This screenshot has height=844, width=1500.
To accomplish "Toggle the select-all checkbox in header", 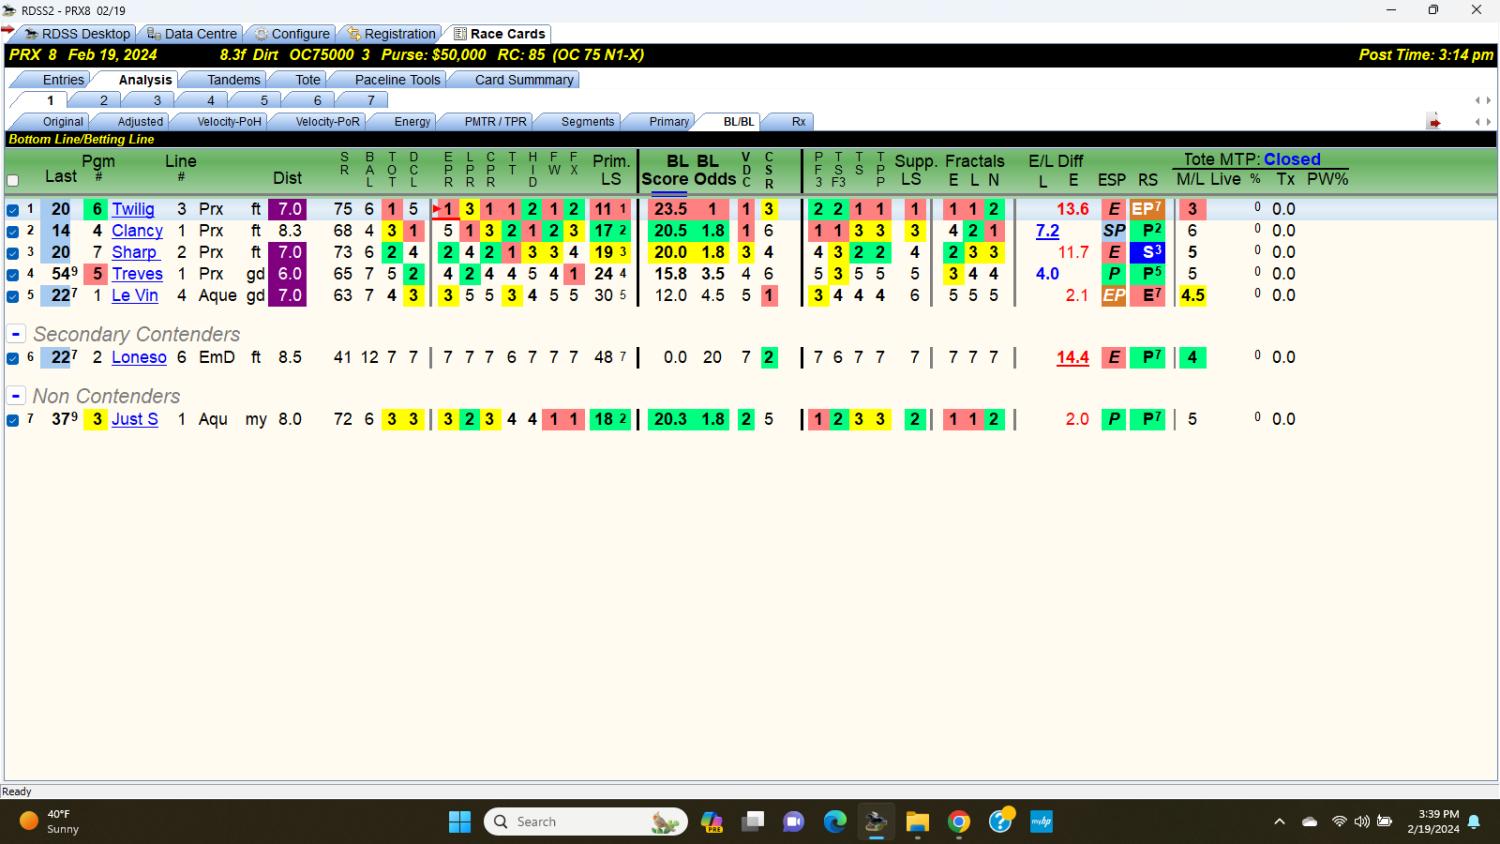I will point(13,181).
